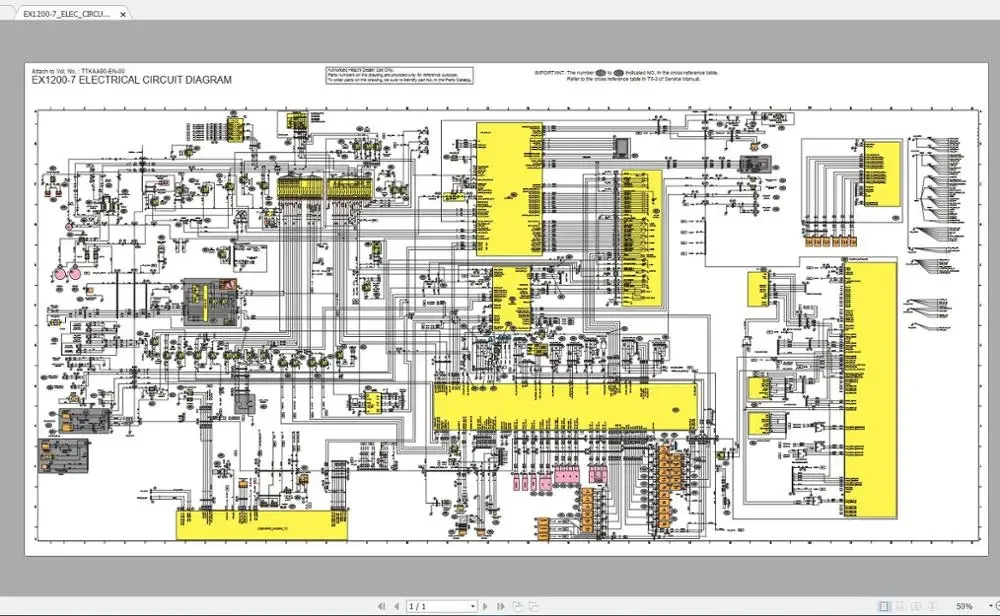
Task: Select the single page layout icon
Action: (884, 606)
